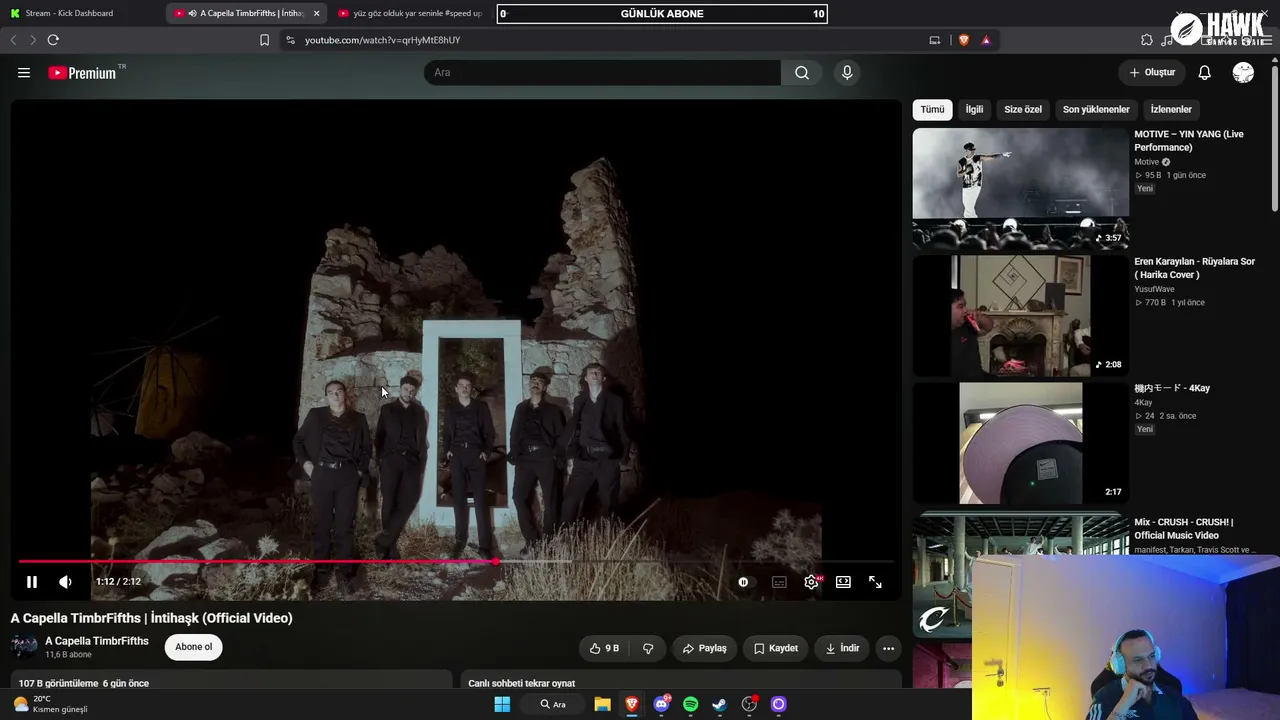Select the İzlenenler filter chip
The width and height of the screenshot is (1280, 720).
point(1171,109)
